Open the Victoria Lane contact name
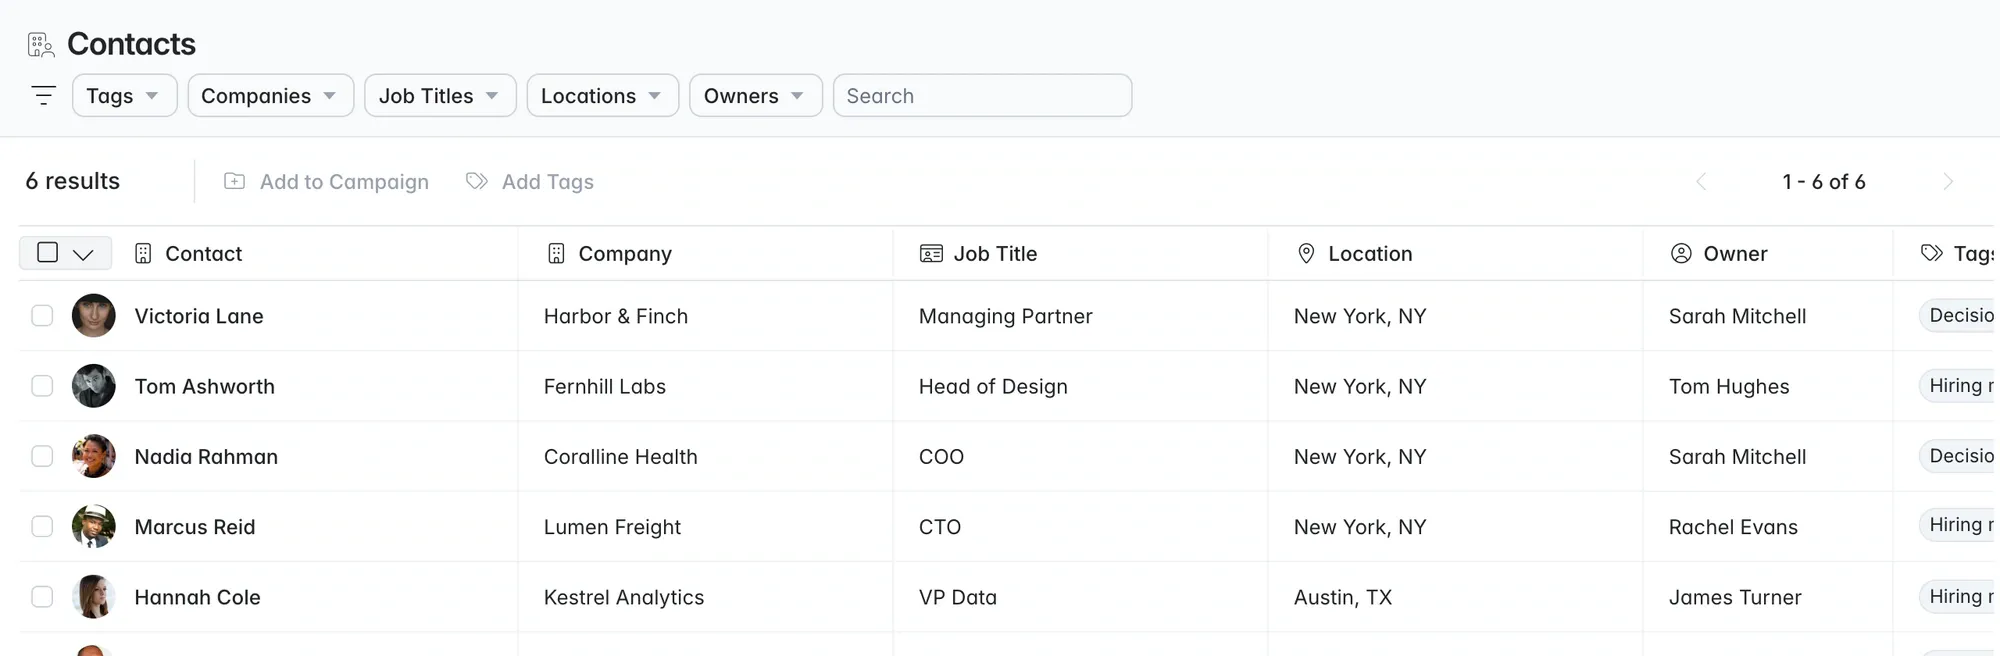 pos(199,316)
